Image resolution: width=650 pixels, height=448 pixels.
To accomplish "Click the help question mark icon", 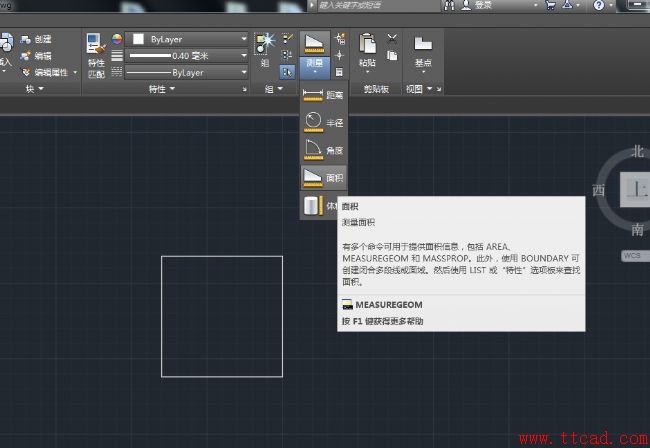I will [x=599, y=5].
